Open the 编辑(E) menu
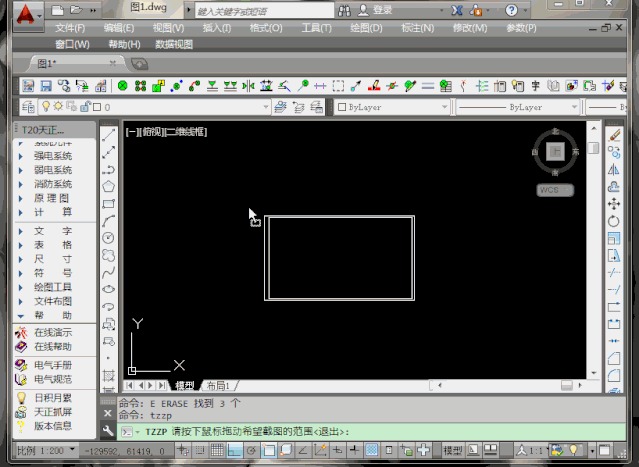Image resolution: width=639 pixels, height=467 pixels. pyautogui.click(x=119, y=28)
